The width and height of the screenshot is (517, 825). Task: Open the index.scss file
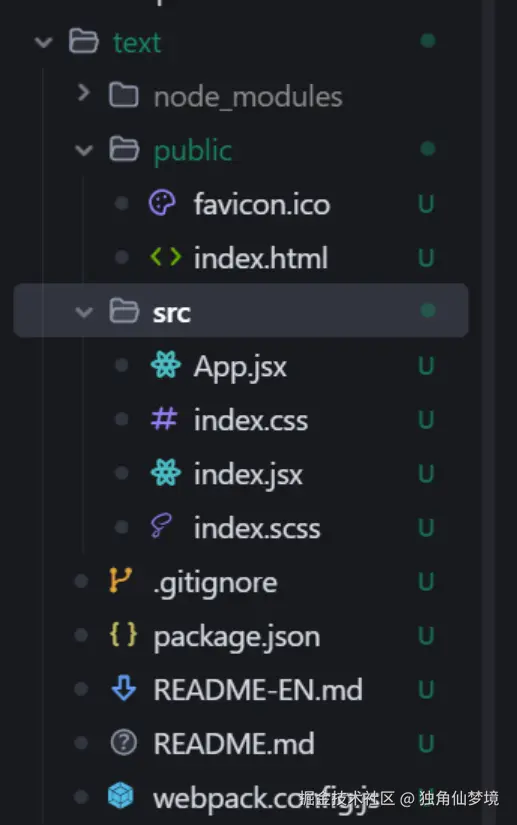[257, 528]
